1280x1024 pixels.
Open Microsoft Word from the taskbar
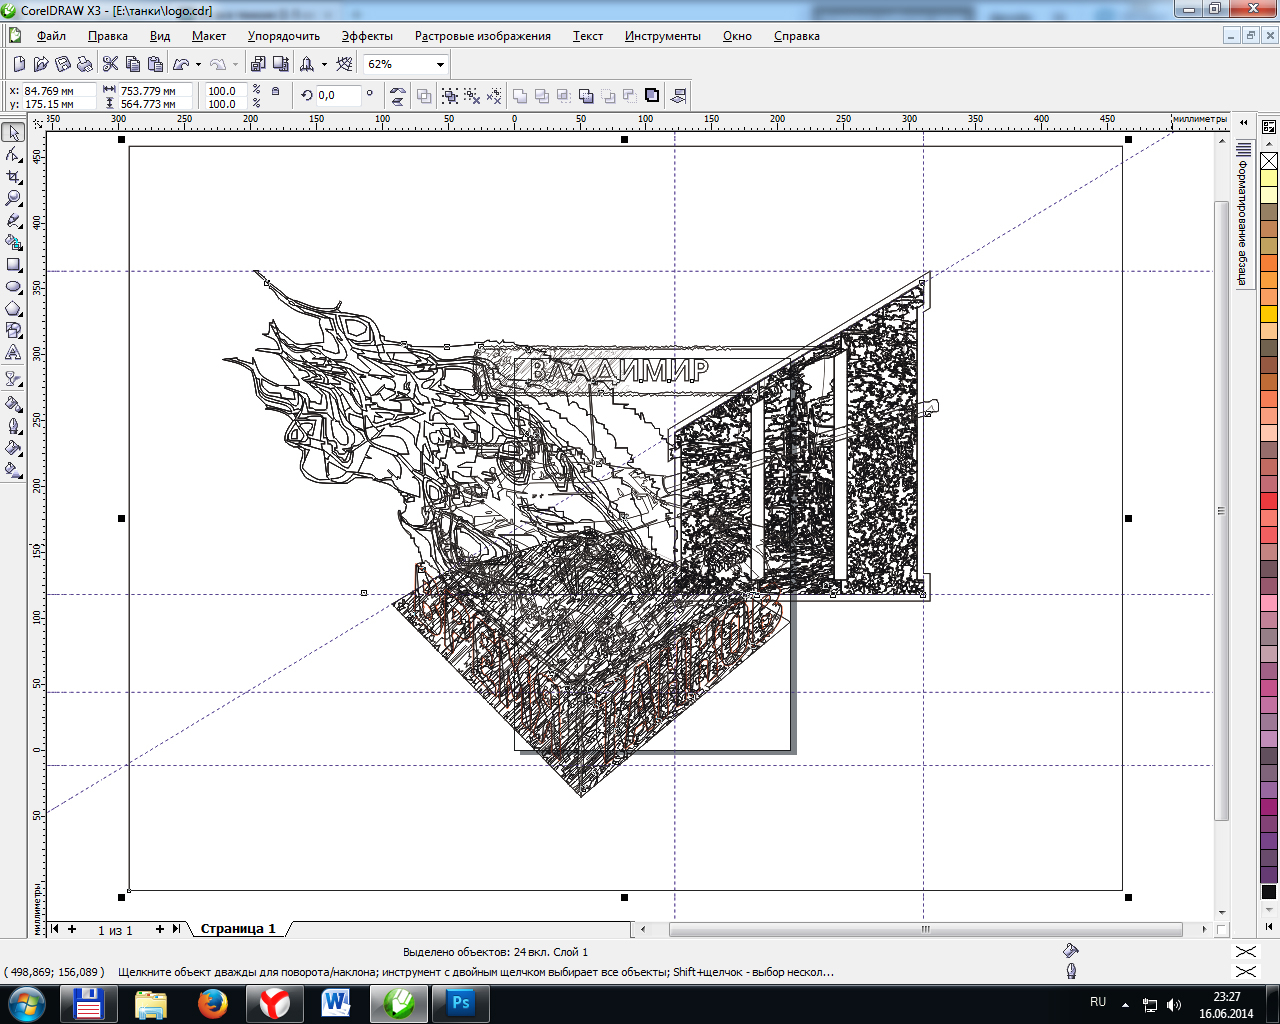336,1003
